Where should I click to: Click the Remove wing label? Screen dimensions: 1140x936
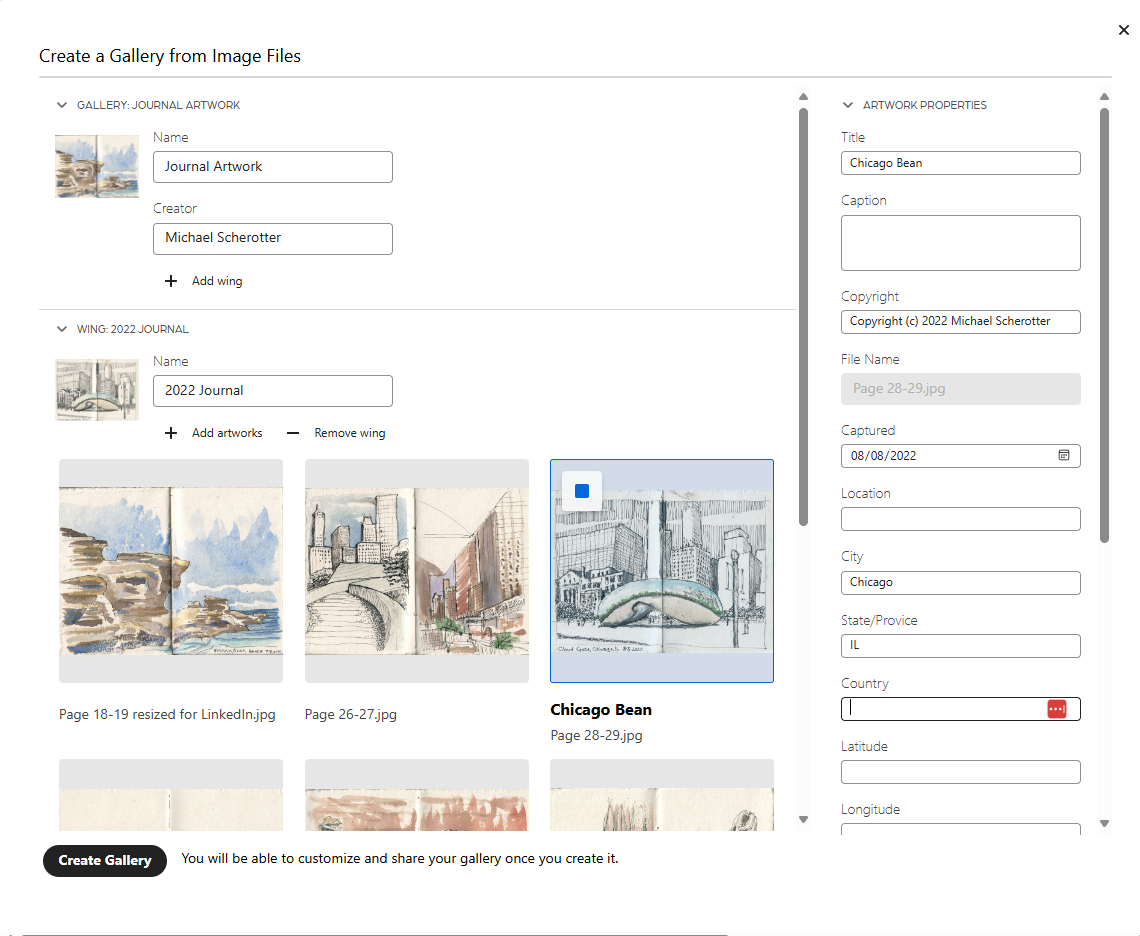[350, 433]
